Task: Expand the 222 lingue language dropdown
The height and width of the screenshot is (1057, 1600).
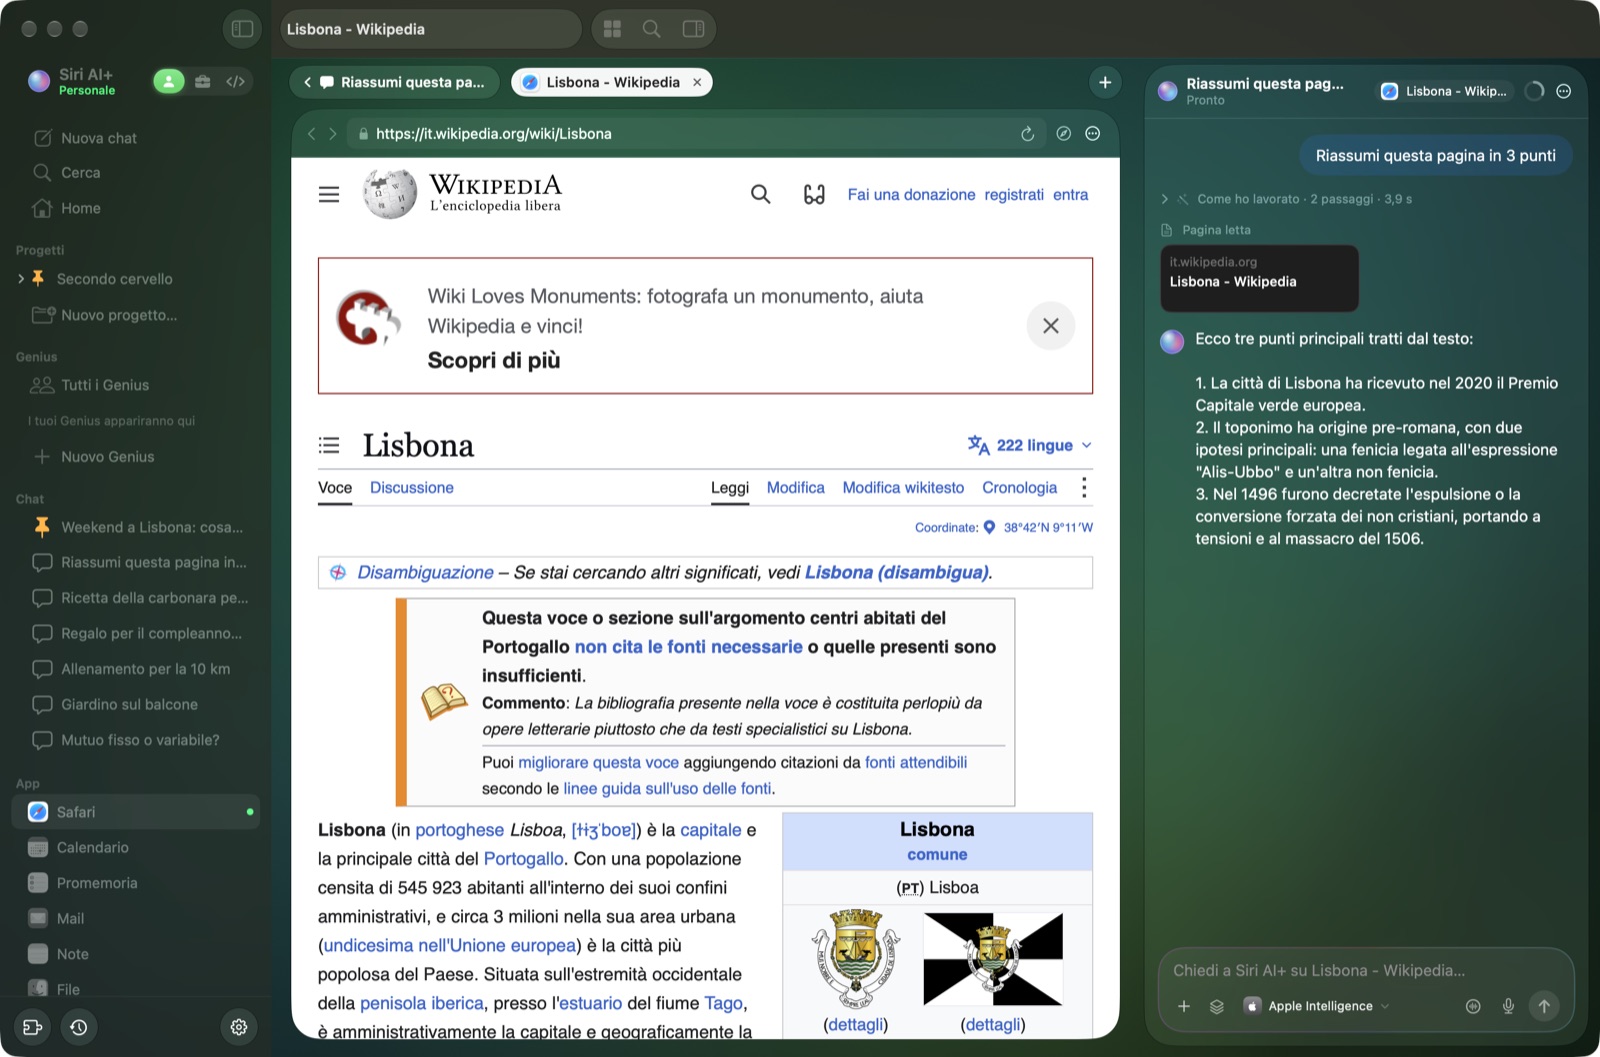Action: click(1029, 446)
